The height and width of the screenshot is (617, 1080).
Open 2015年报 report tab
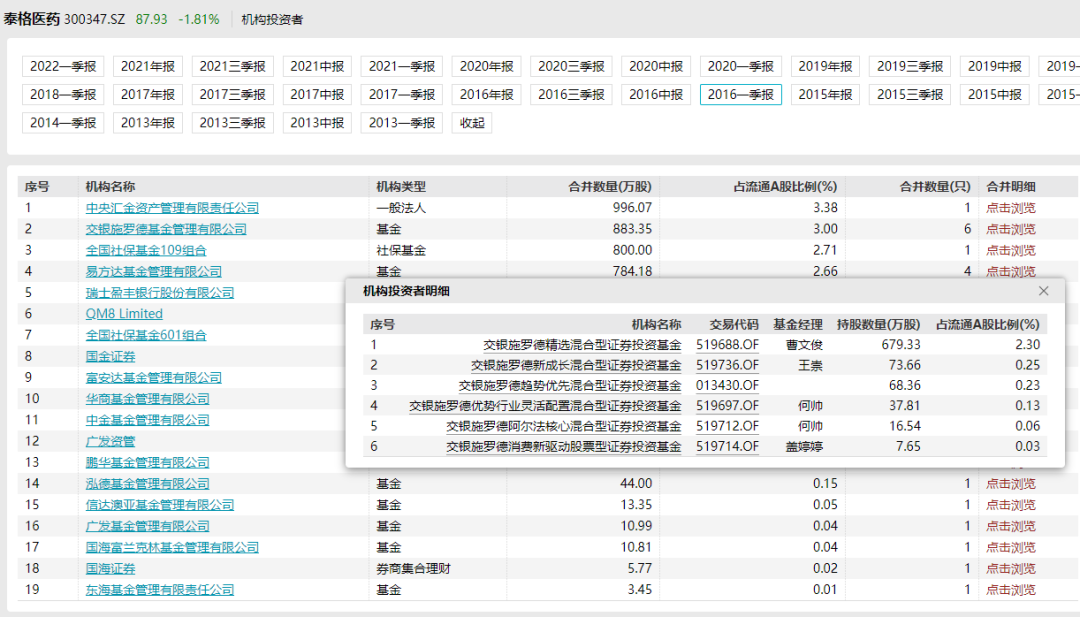pos(826,94)
